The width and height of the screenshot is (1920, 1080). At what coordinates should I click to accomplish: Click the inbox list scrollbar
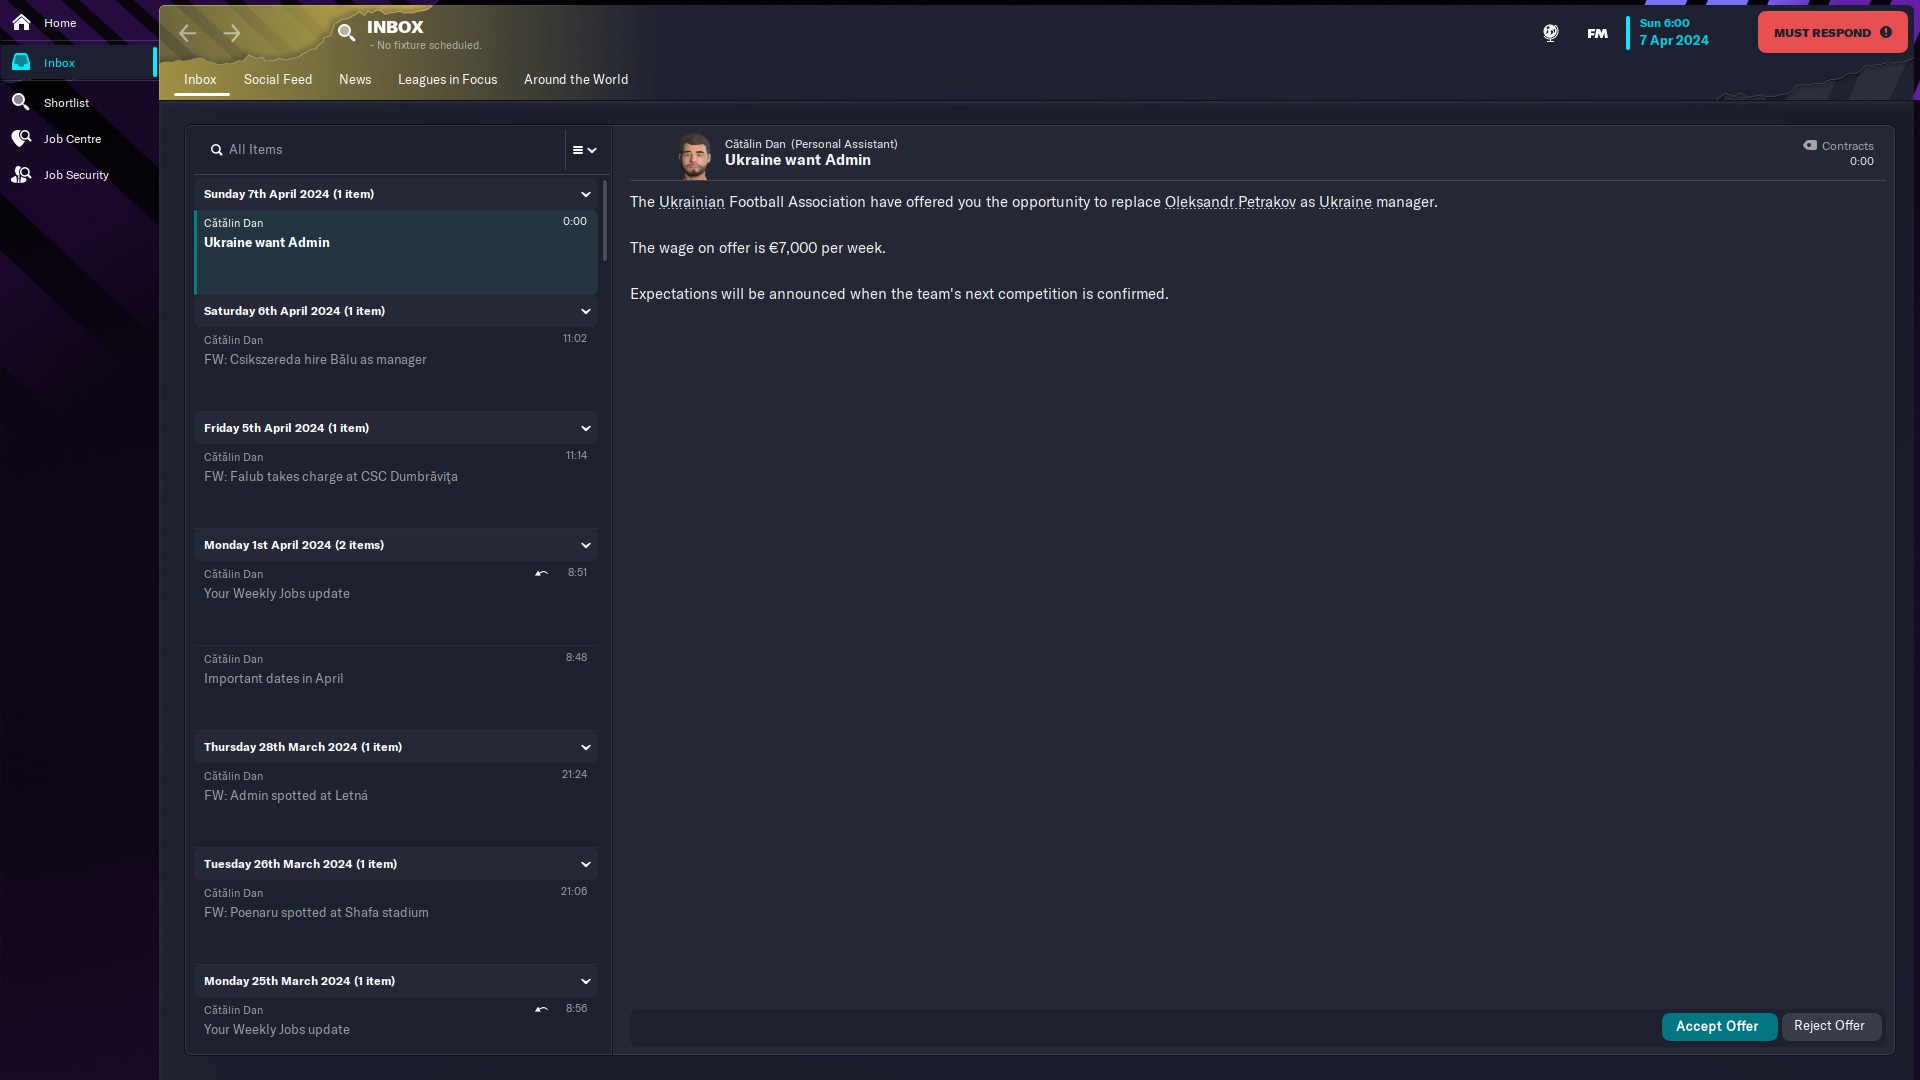[x=604, y=220]
